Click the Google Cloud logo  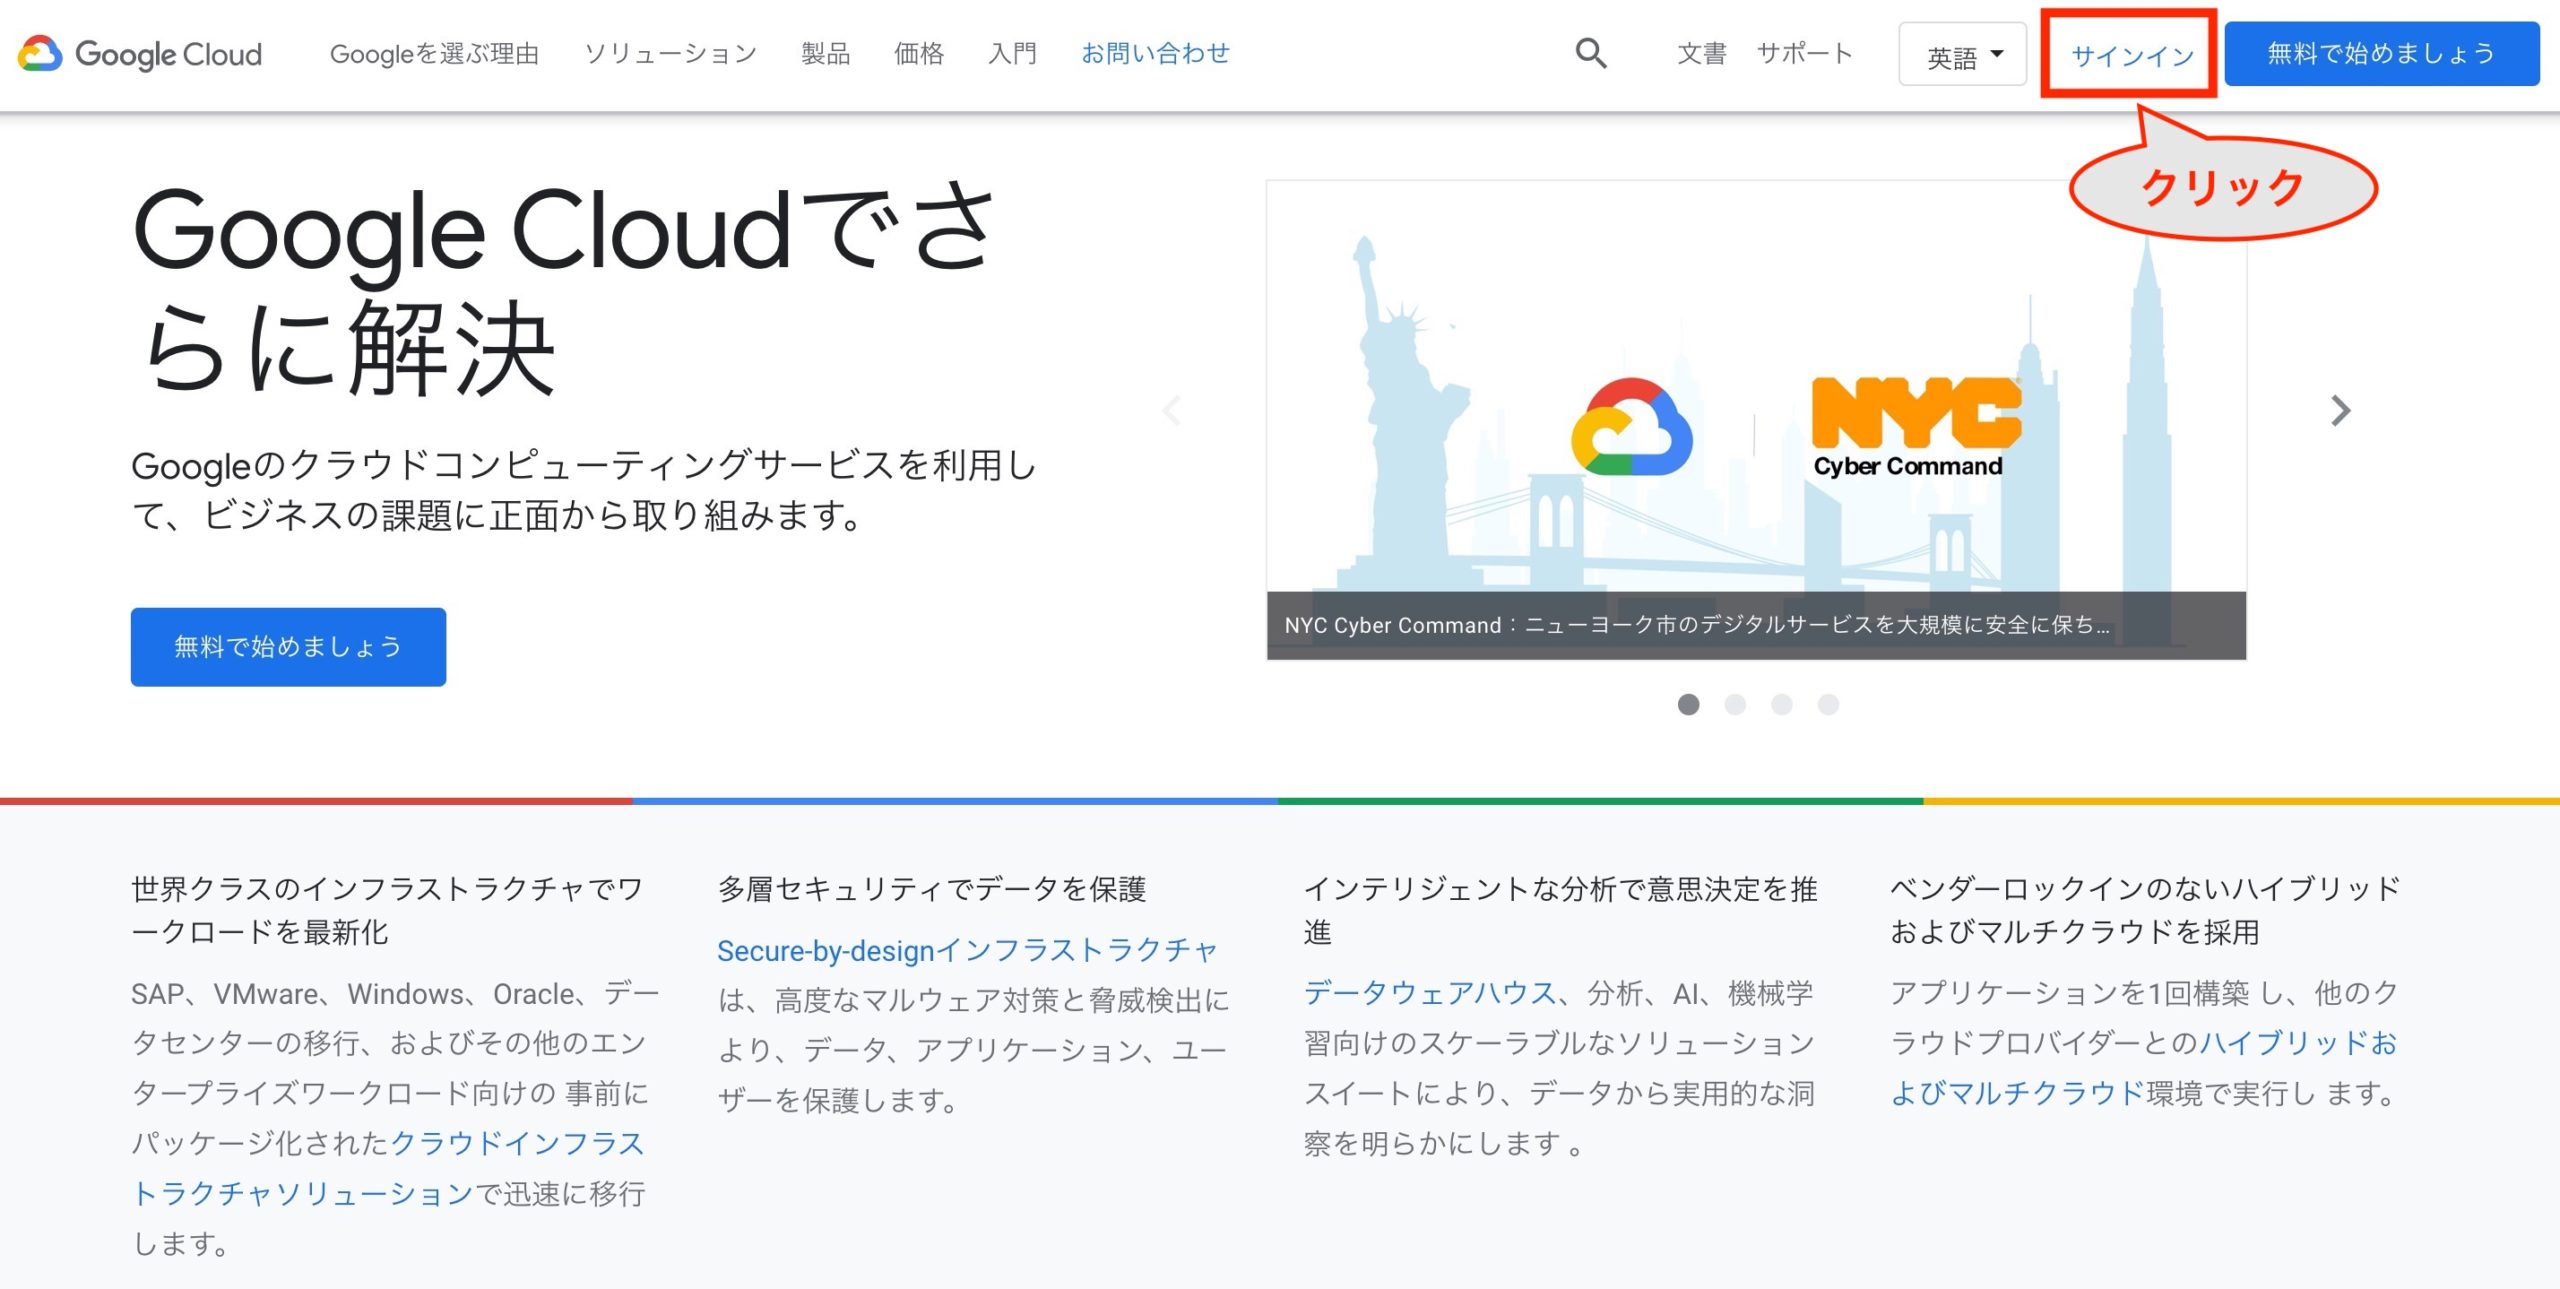click(x=140, y=54)
